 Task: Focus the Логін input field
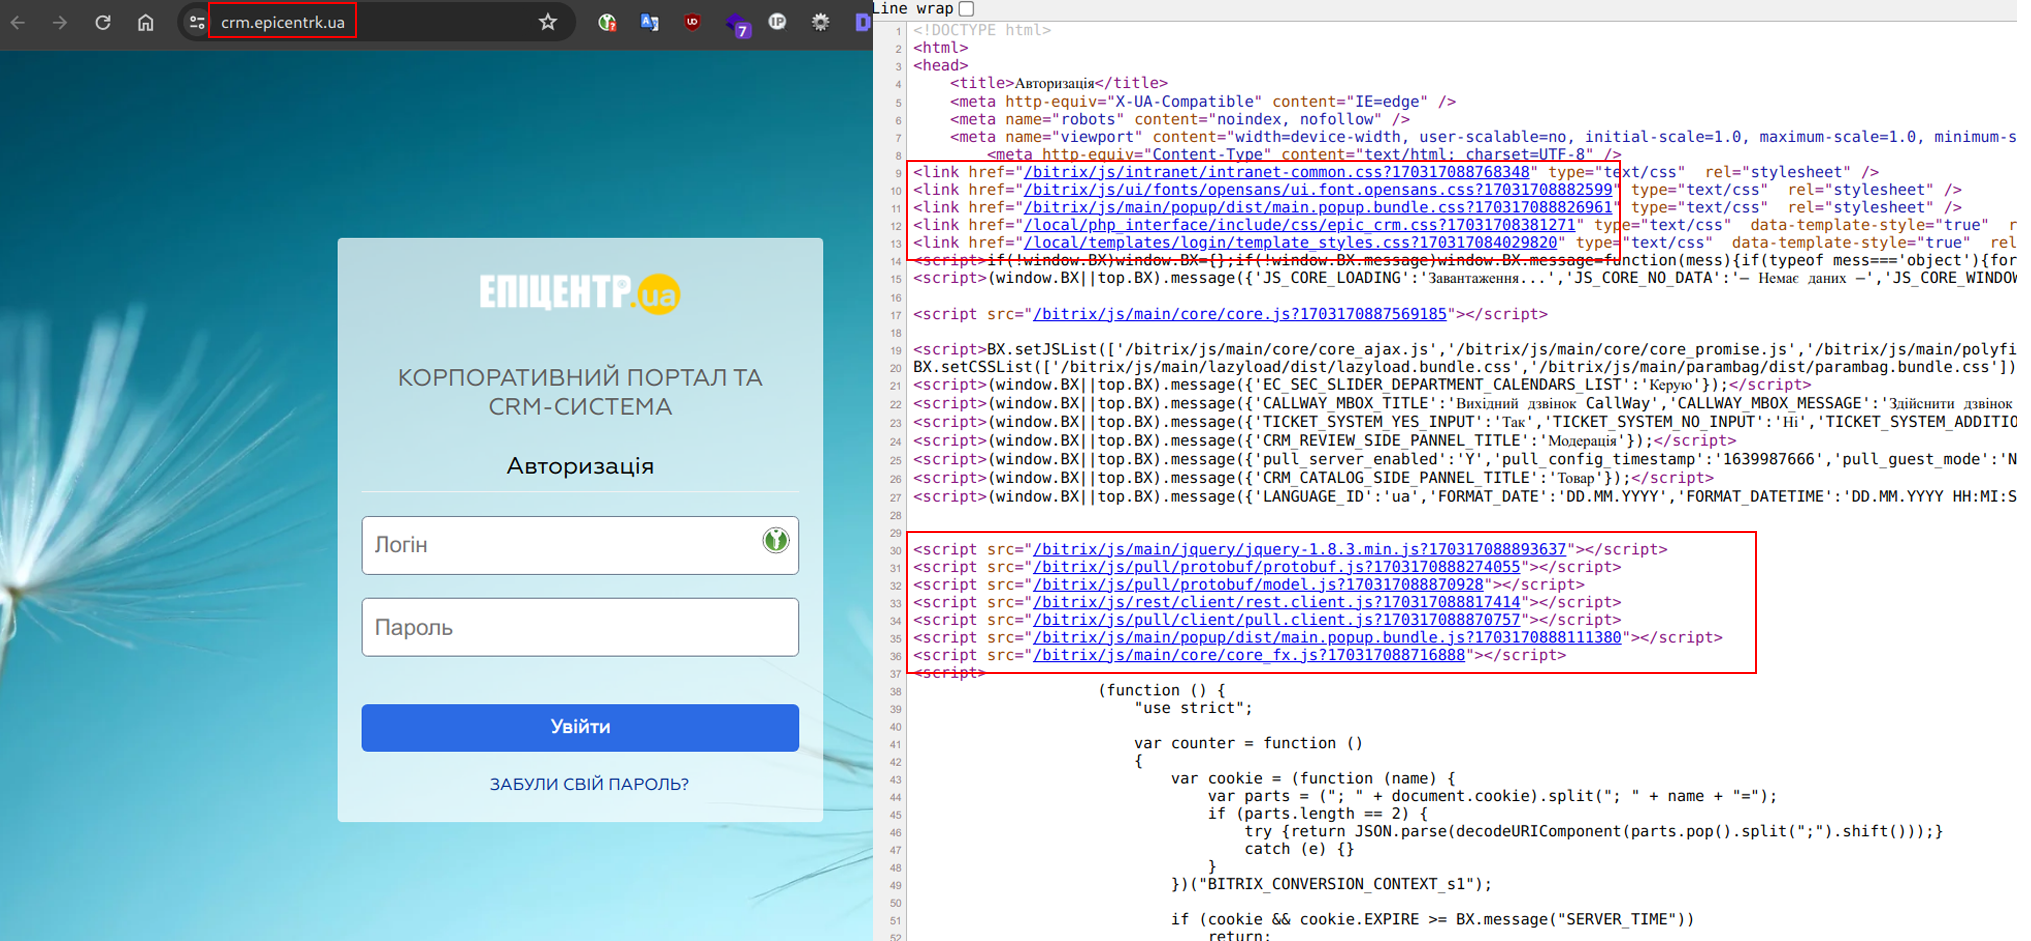pos(580,545)
